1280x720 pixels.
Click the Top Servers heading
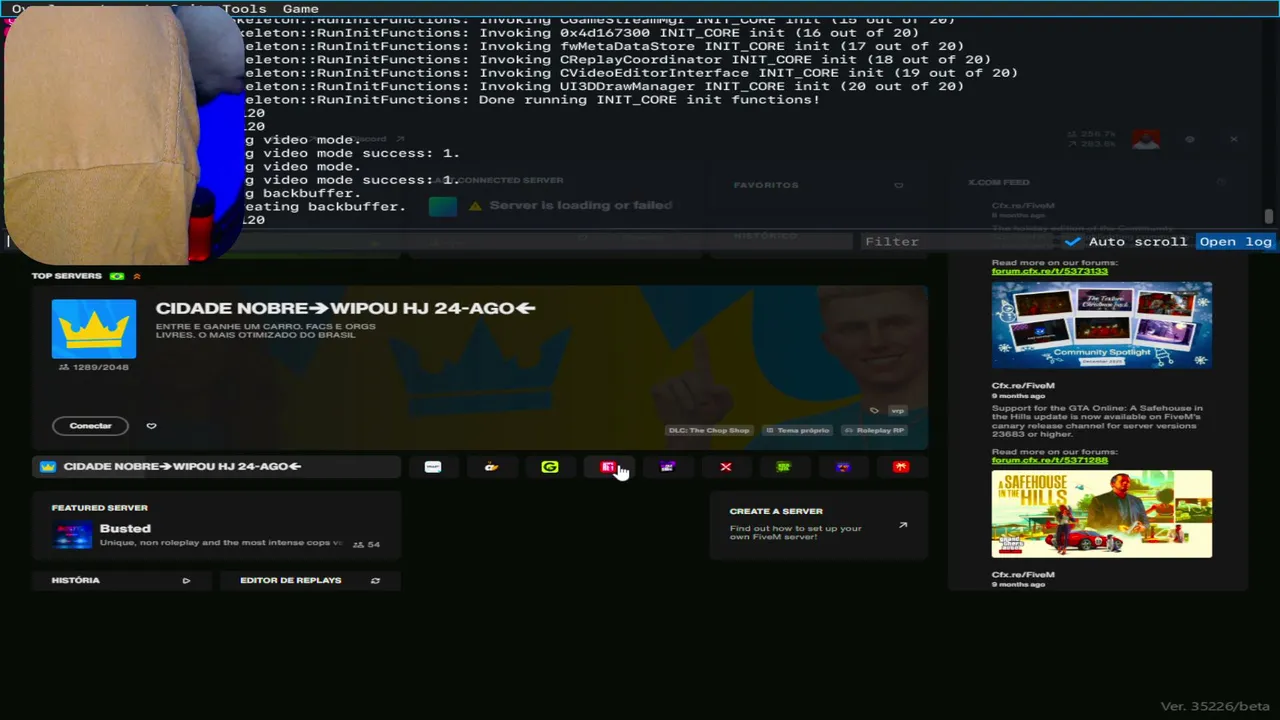[66, 276]
